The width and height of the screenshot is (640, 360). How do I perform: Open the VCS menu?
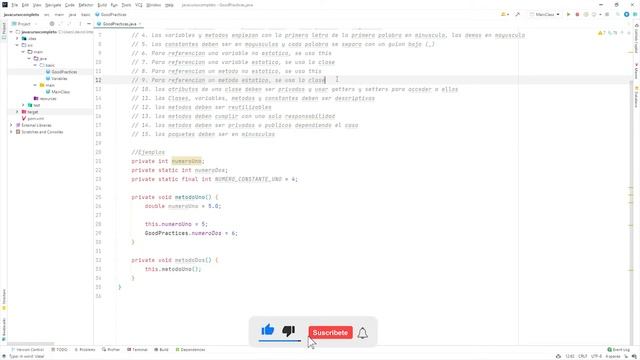point(139,5)
